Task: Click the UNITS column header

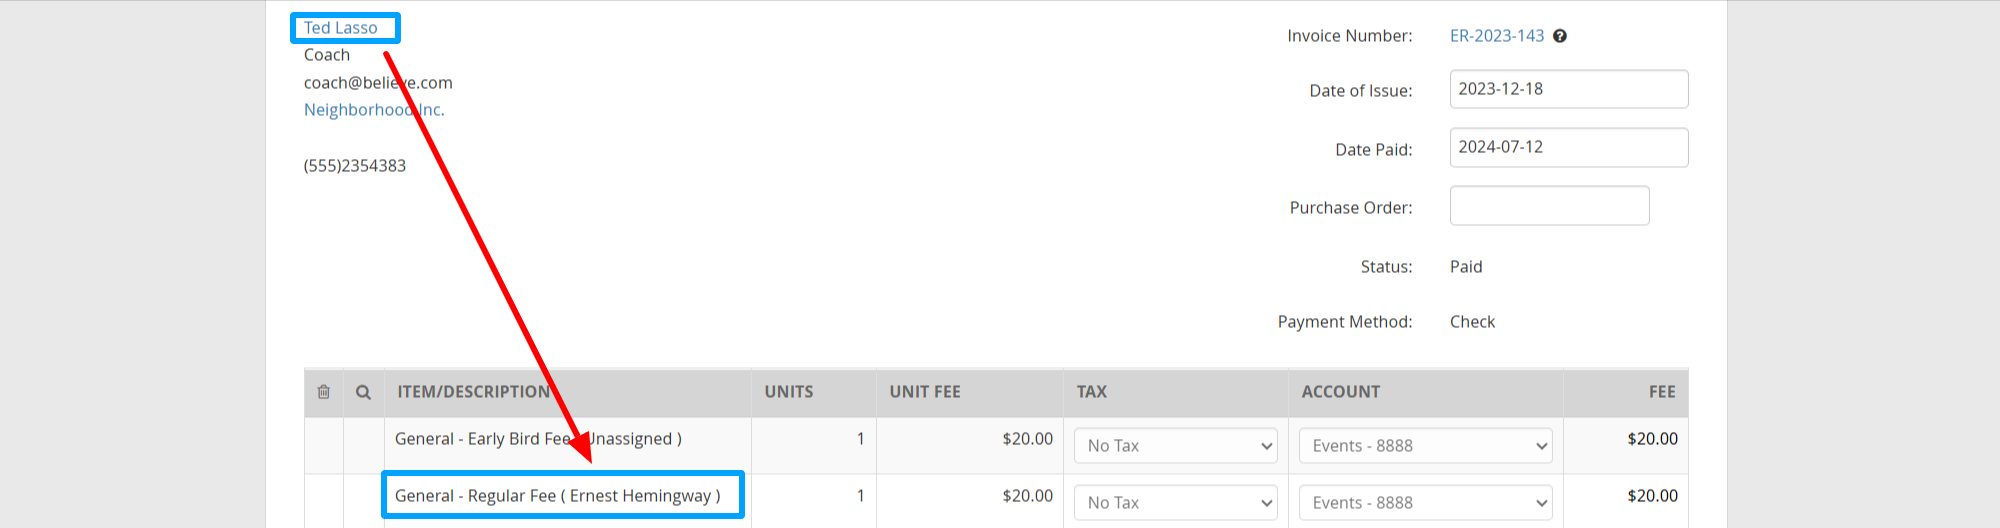Action: tap(789, 392)
